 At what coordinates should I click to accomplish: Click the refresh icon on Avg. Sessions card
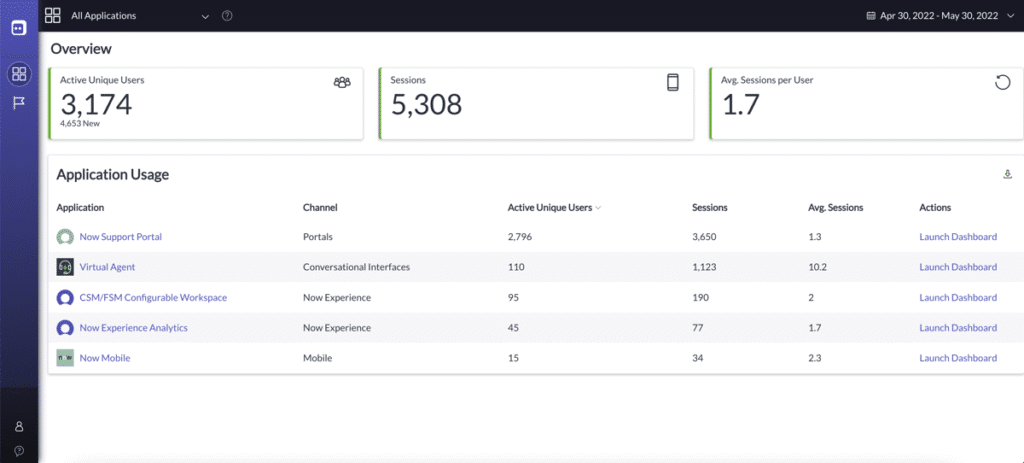(x=1002, y=83)
